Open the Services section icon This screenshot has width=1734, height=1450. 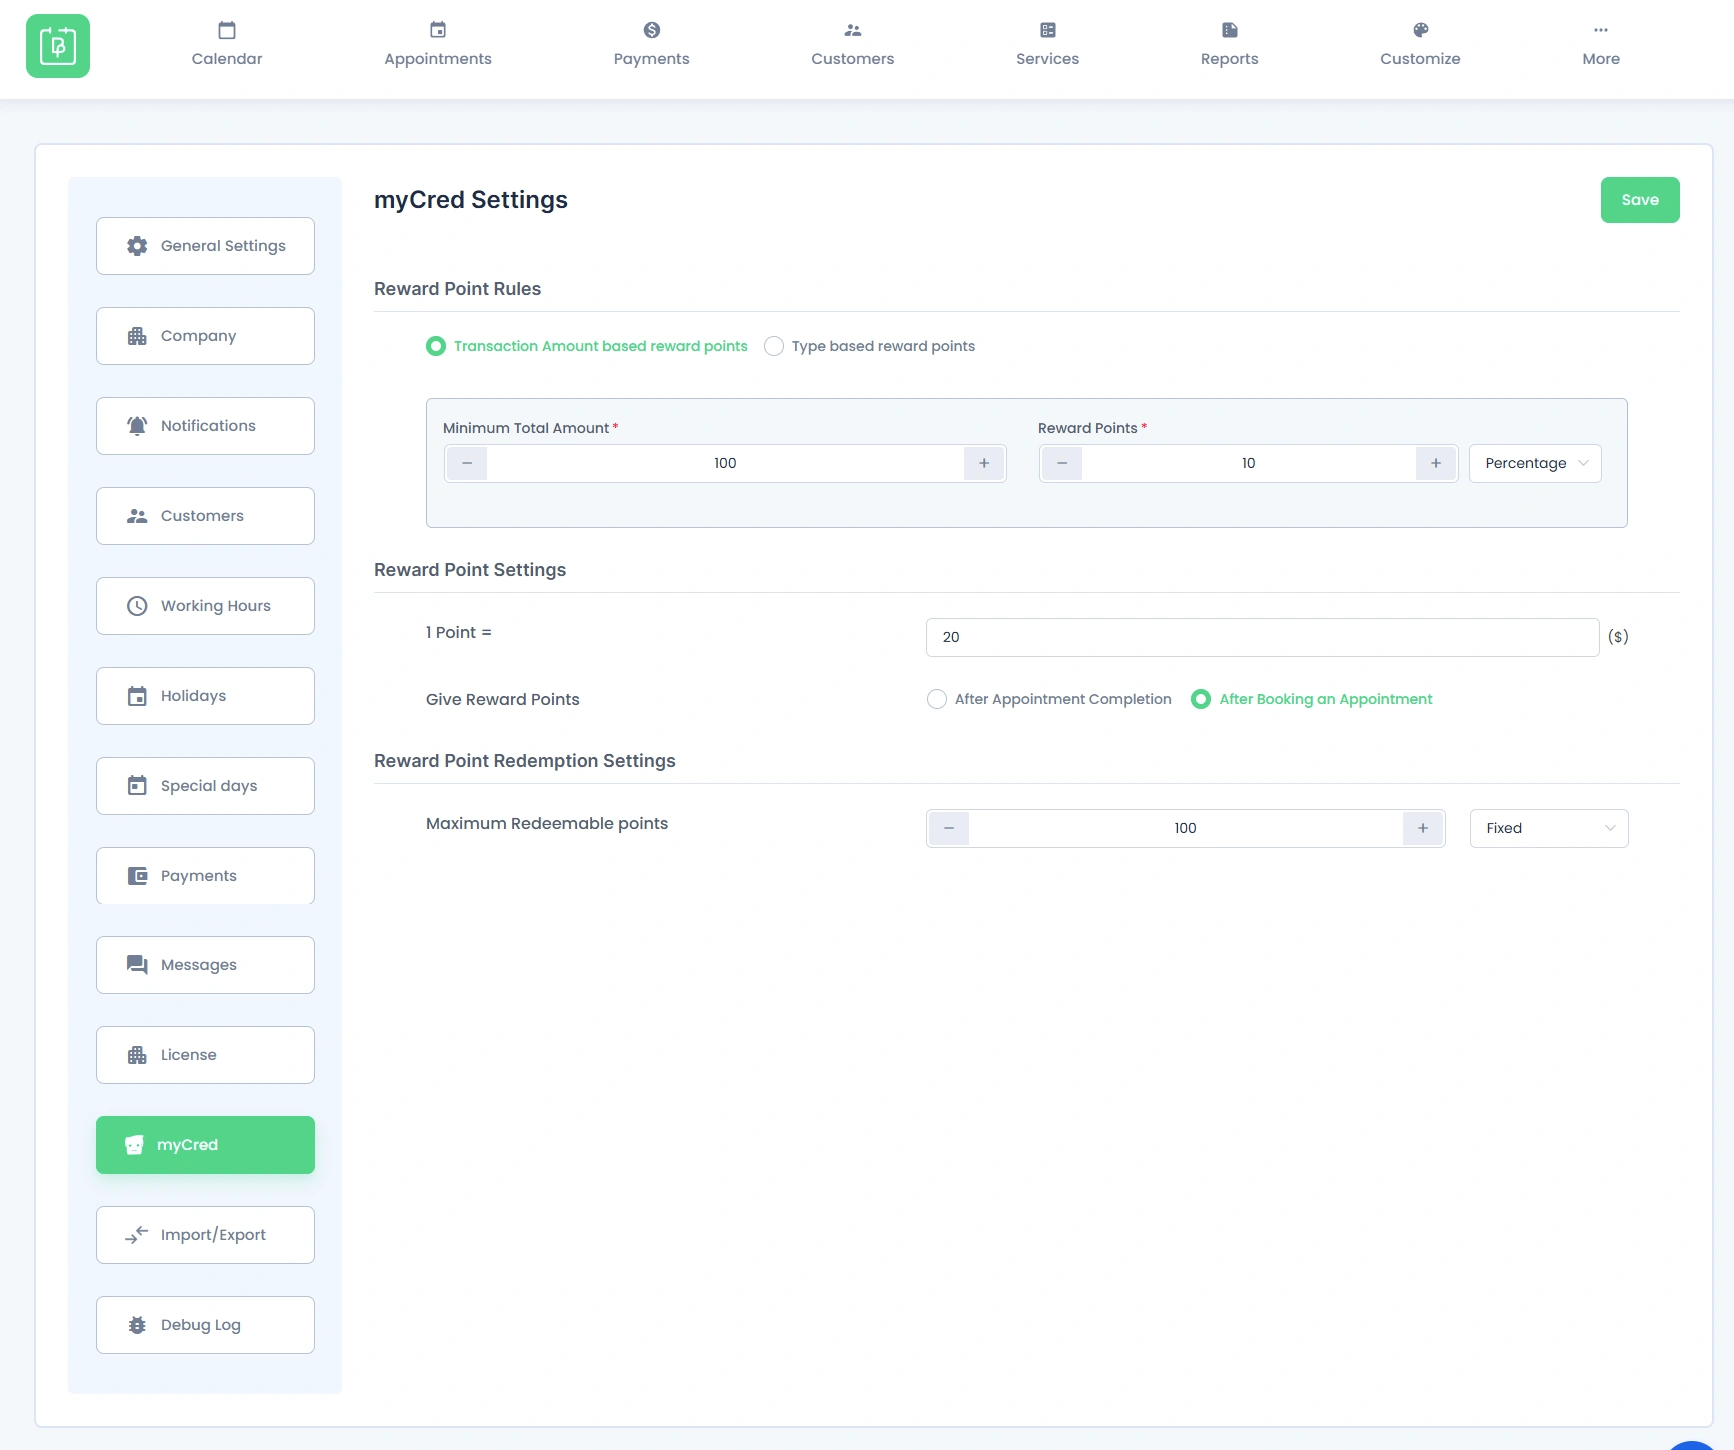[x=1047, y=42]
